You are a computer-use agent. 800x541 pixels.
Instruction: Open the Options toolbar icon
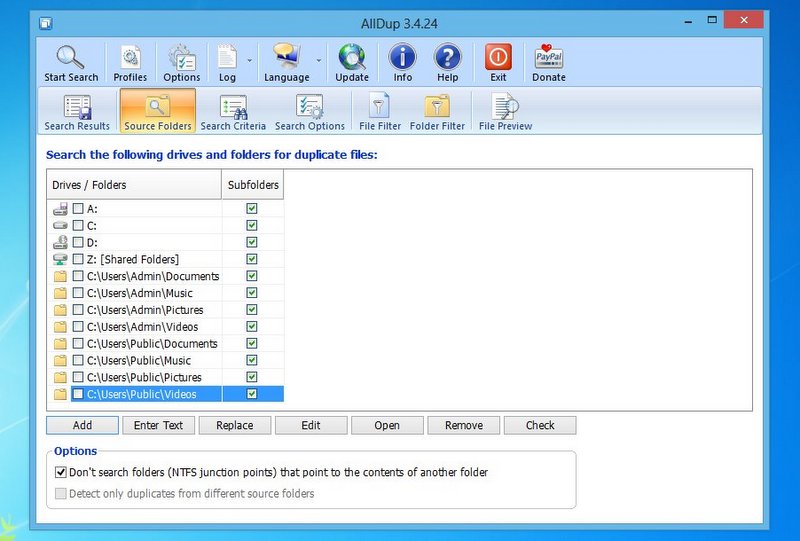(x=182, y=57)
